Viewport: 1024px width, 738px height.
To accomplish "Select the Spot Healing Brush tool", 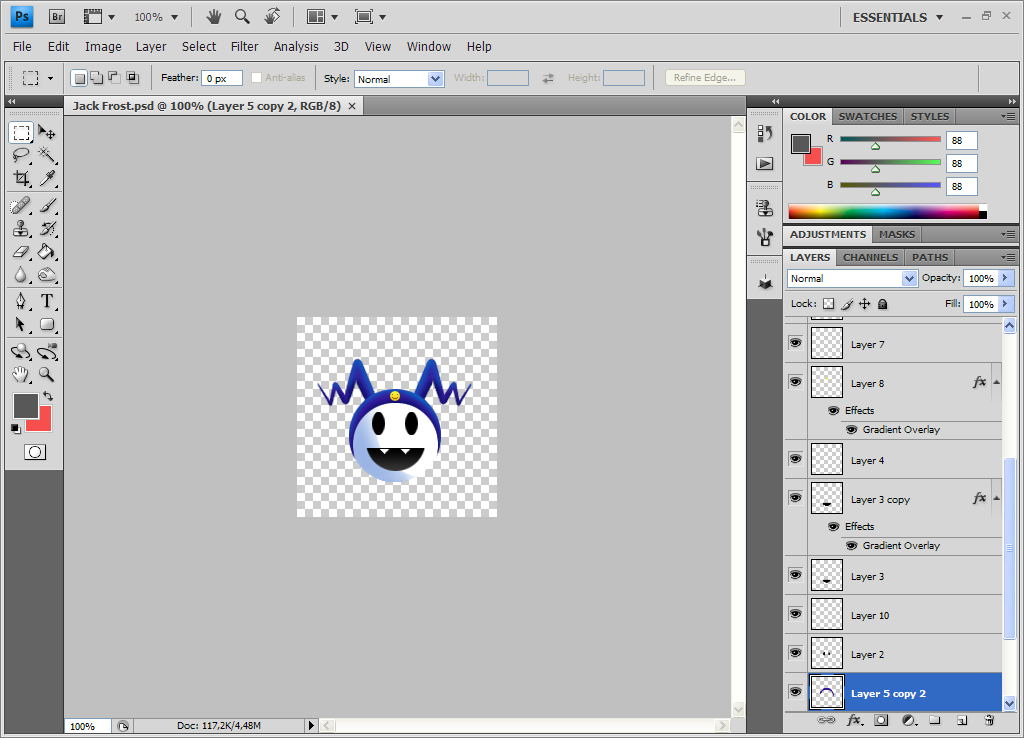I will pyautogui.click(x=21, y=206).
